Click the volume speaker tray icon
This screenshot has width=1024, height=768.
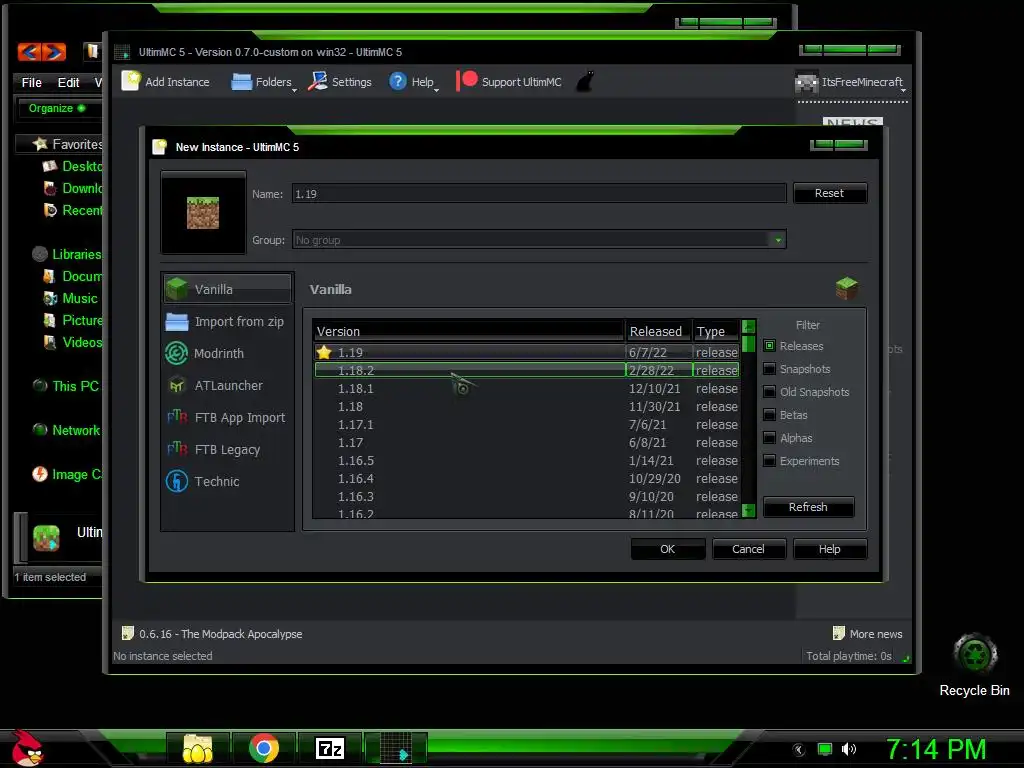coord(849,749)
